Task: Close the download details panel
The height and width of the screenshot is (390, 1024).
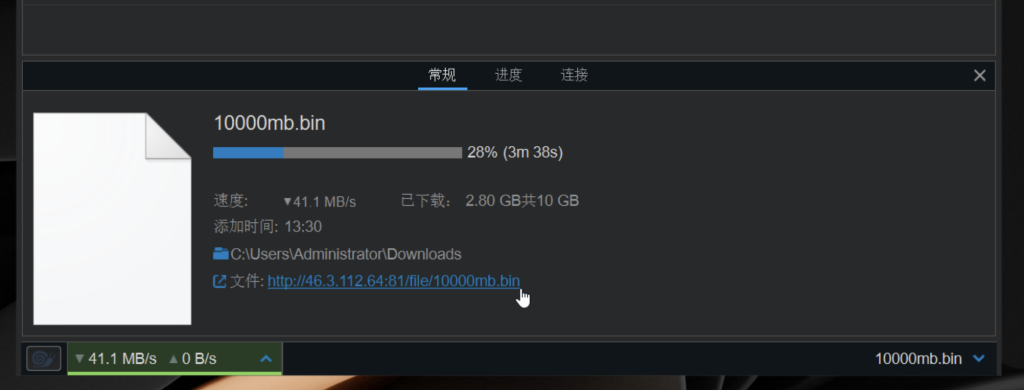Action: (x=980, y=76)
